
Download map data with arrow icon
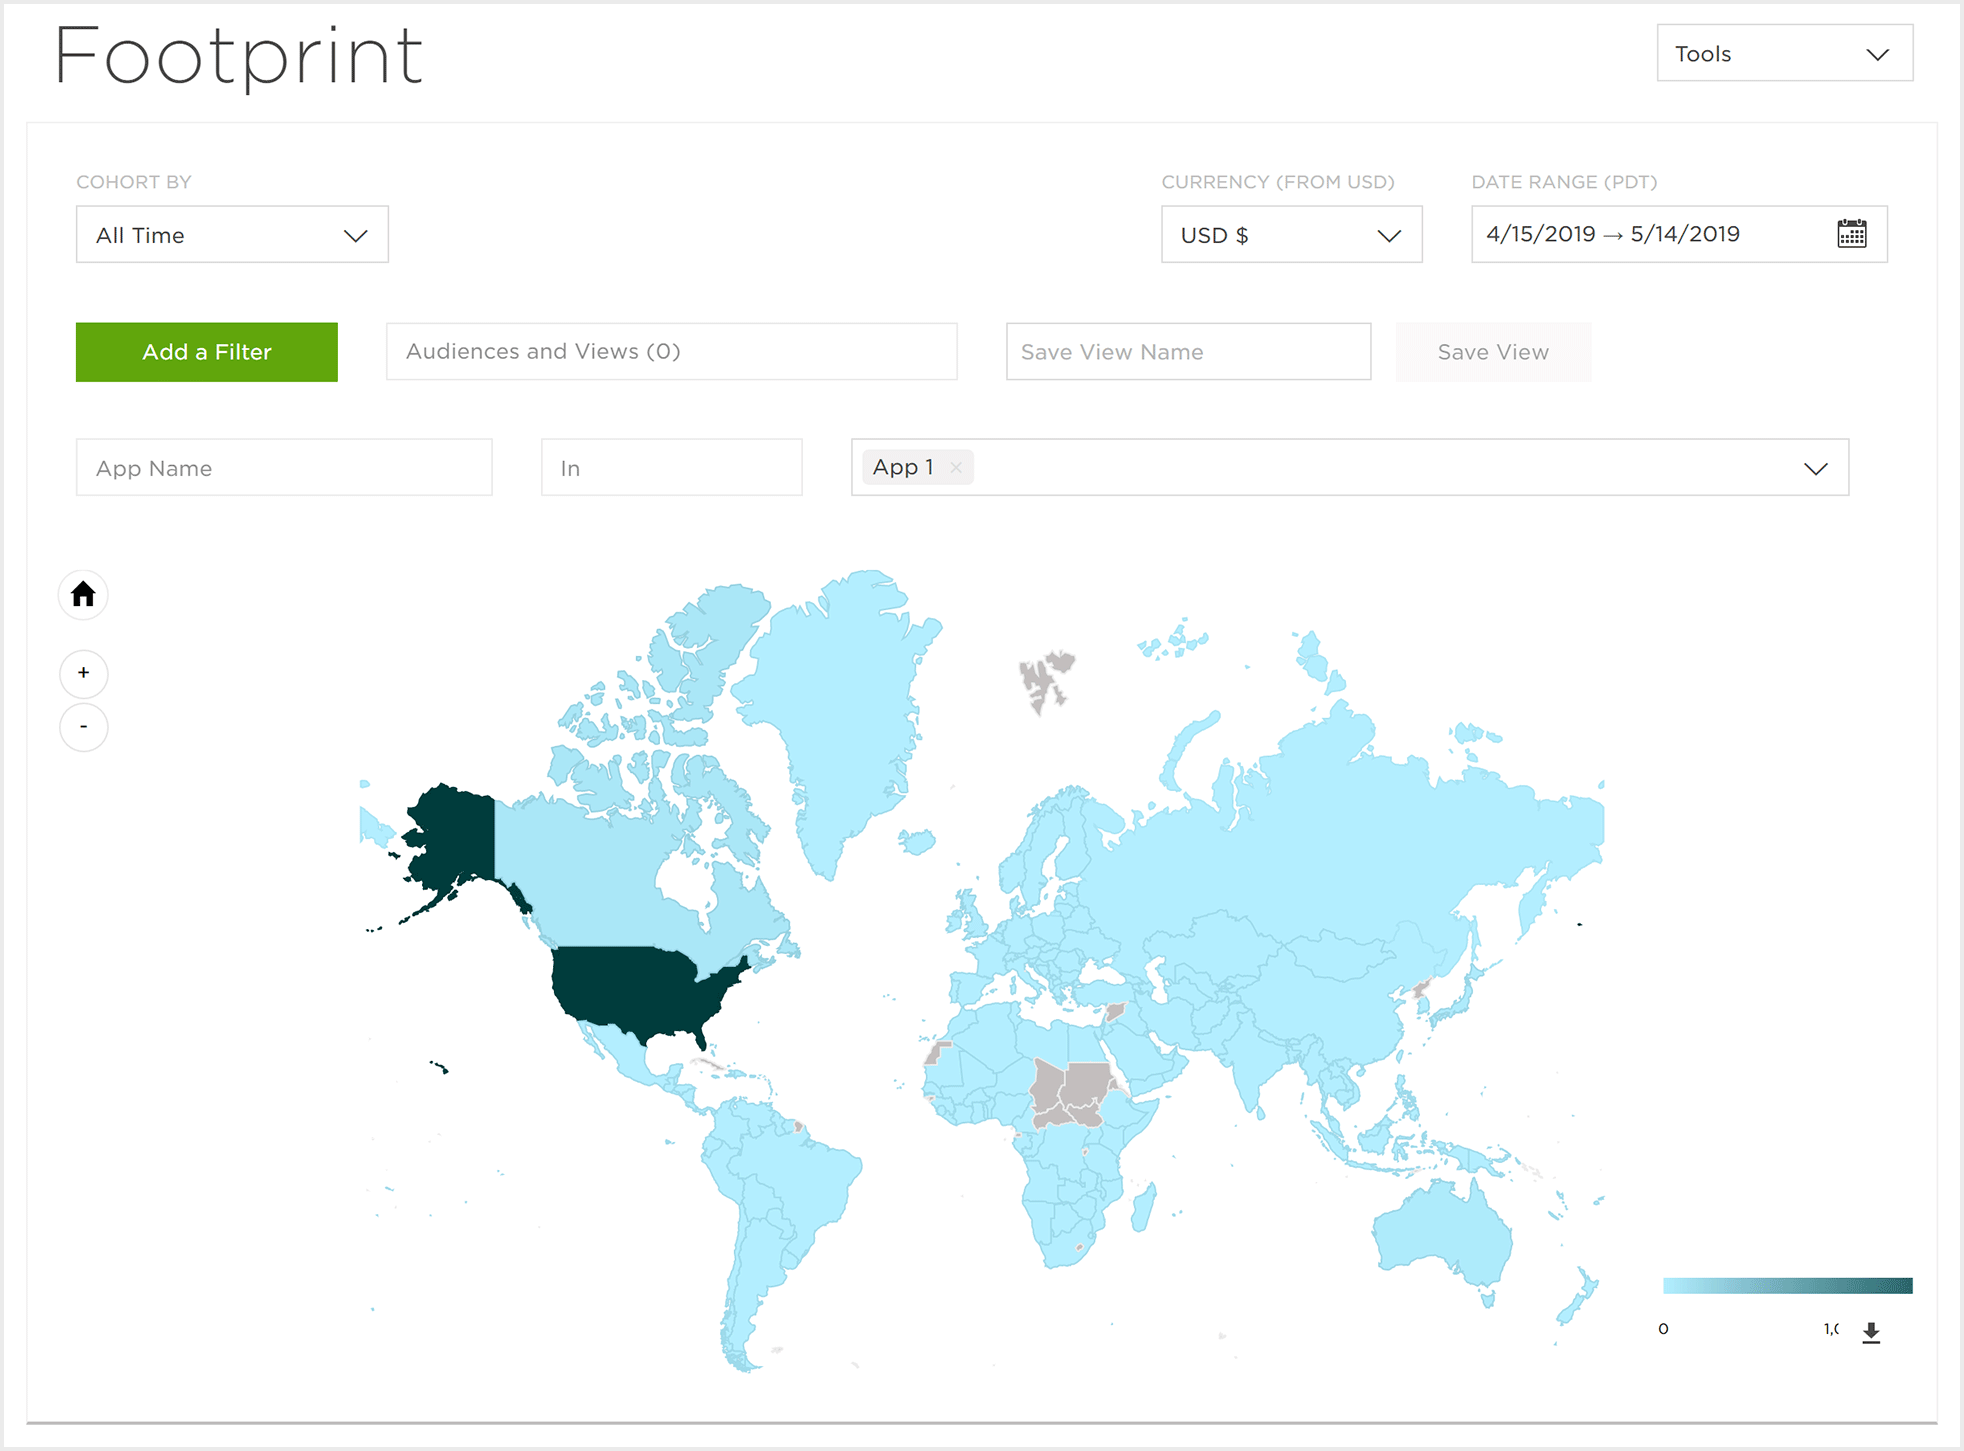[x=1871, y=1332]
